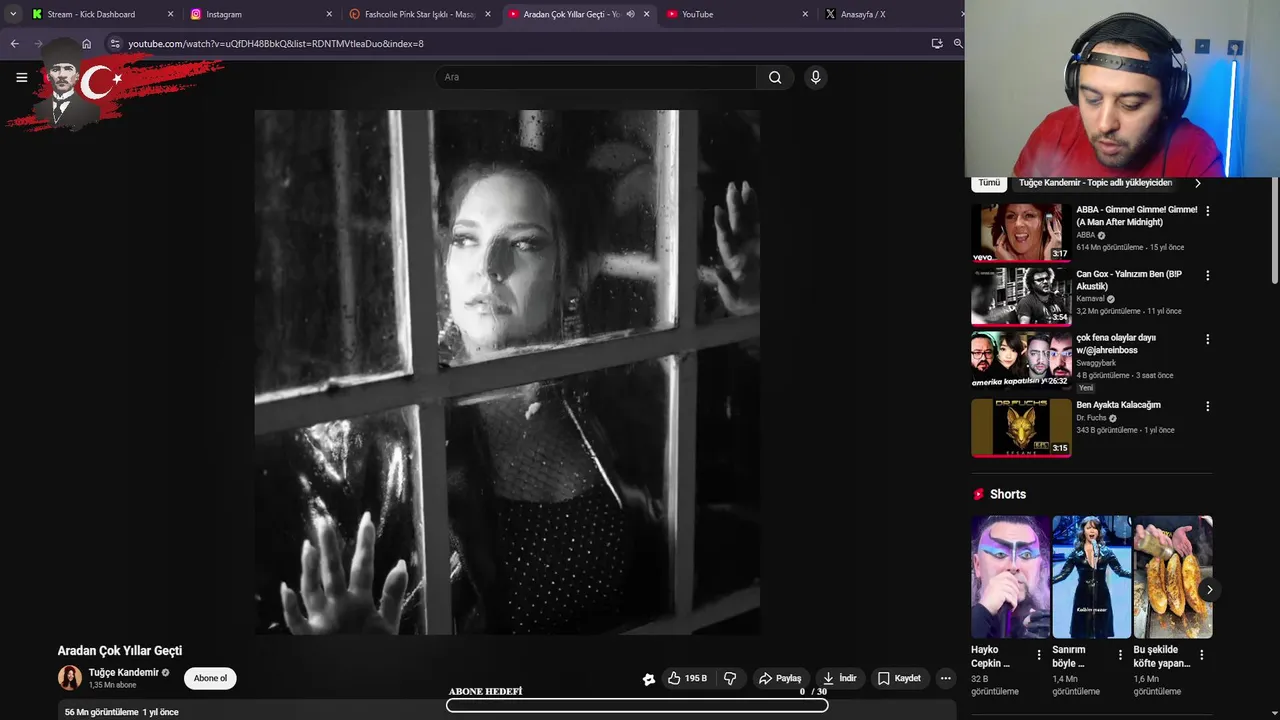Click the Abone ol subscribe button

tap(210, 678)
